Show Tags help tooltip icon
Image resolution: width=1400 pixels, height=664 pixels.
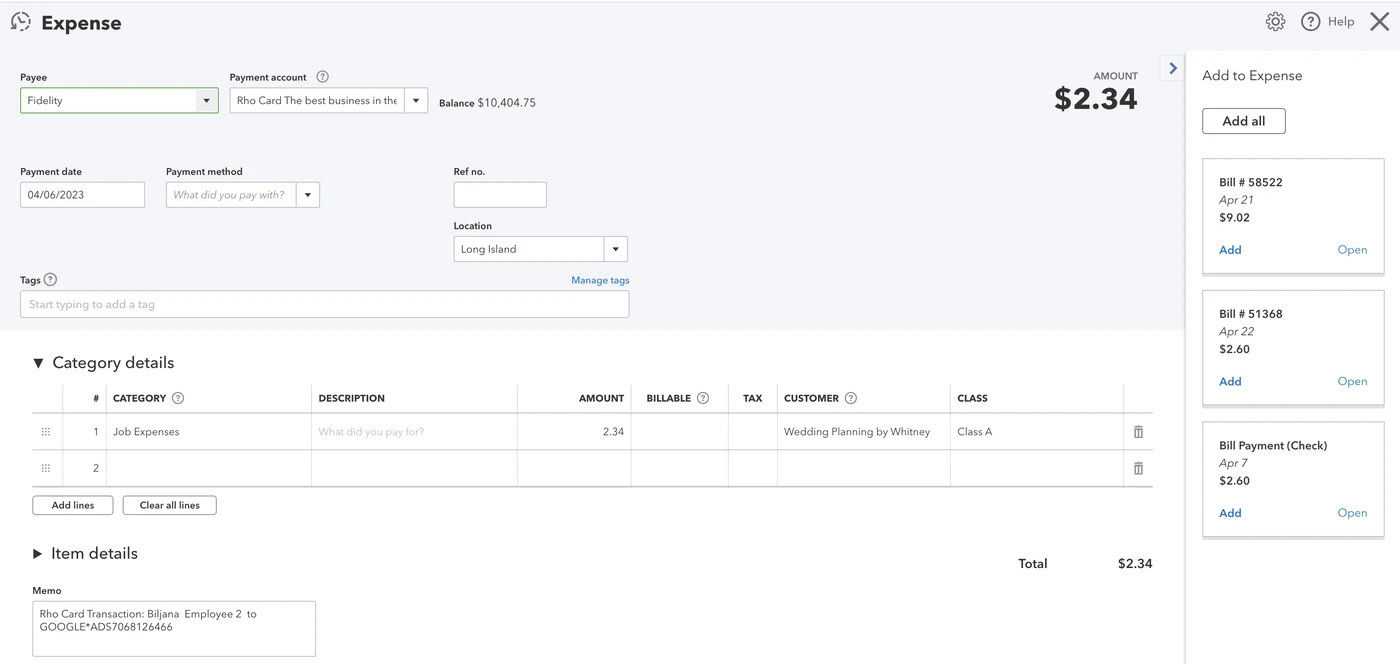pyautogui.click(x=50, y=280)
